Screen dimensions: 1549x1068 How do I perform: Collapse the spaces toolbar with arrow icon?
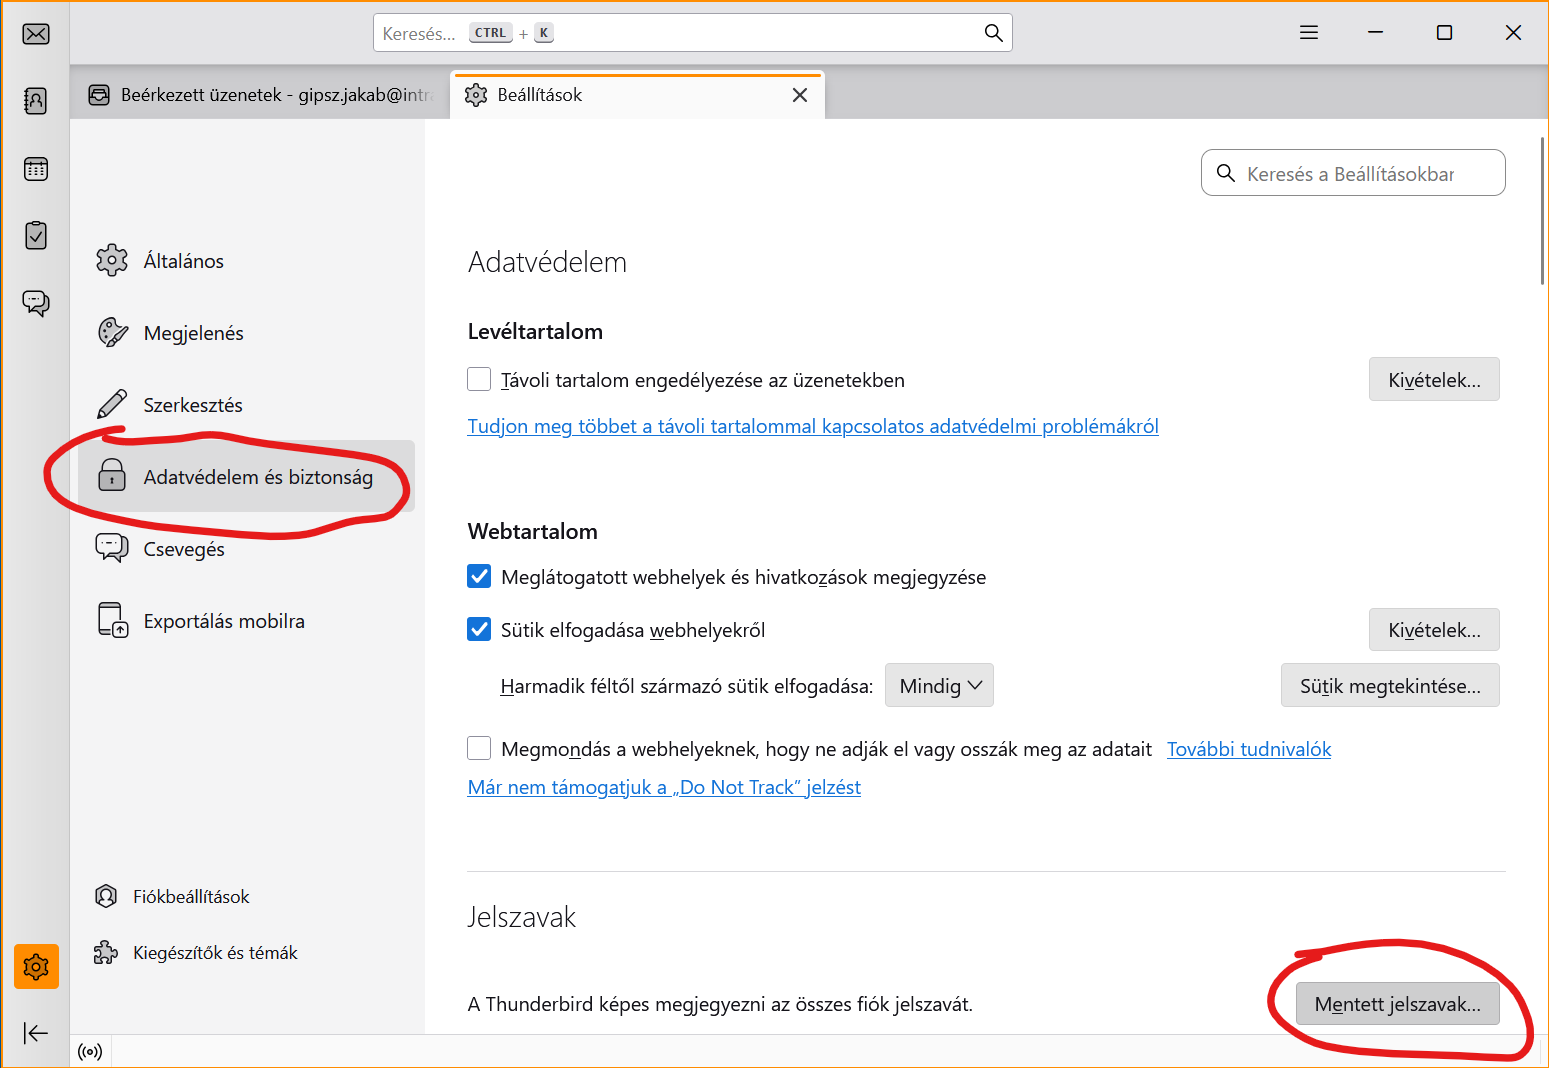[36, 1033]
